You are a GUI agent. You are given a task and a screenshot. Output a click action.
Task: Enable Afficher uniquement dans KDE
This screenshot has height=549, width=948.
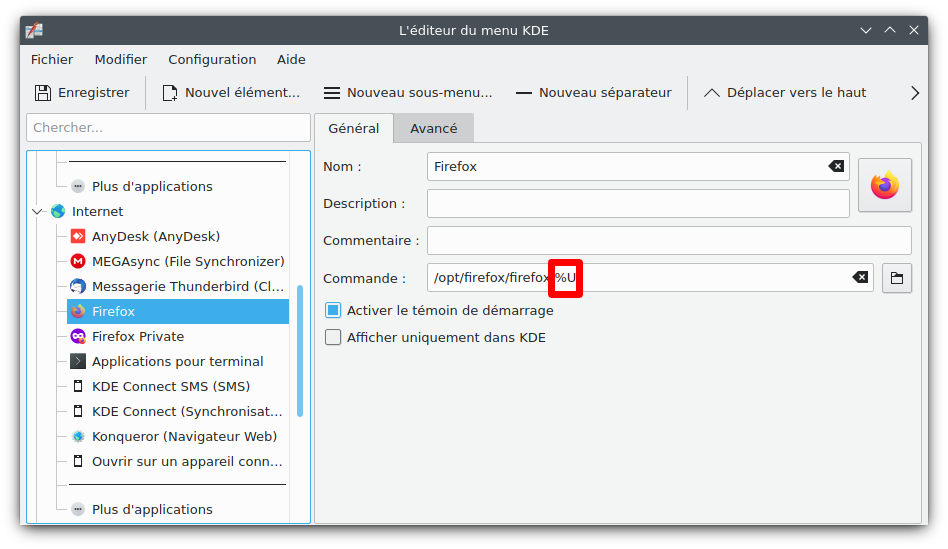[x=333, y=337]
